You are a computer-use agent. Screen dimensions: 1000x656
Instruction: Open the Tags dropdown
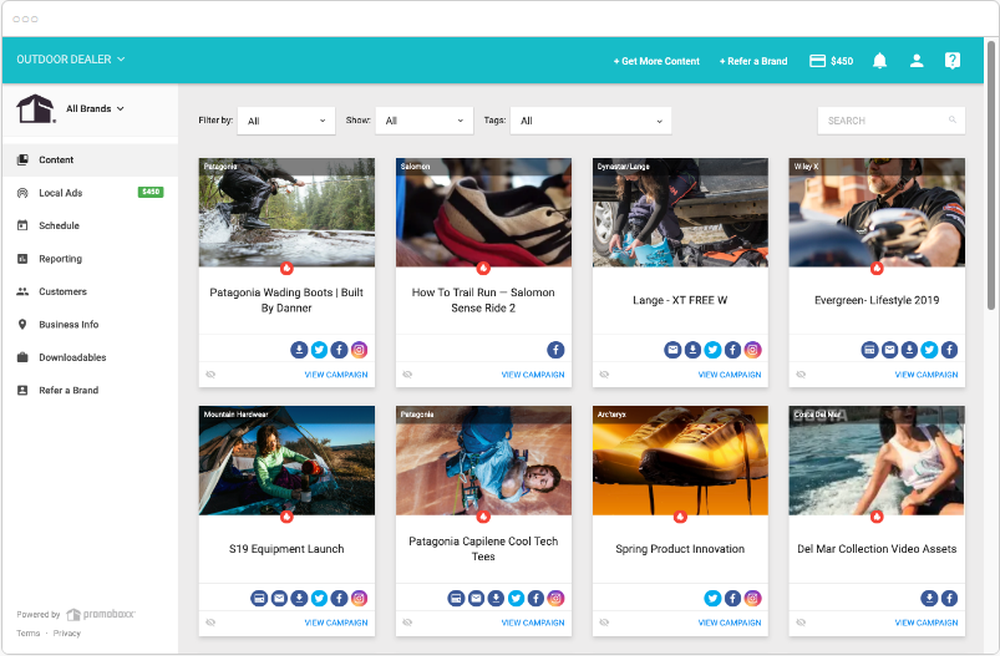point(591,120)
